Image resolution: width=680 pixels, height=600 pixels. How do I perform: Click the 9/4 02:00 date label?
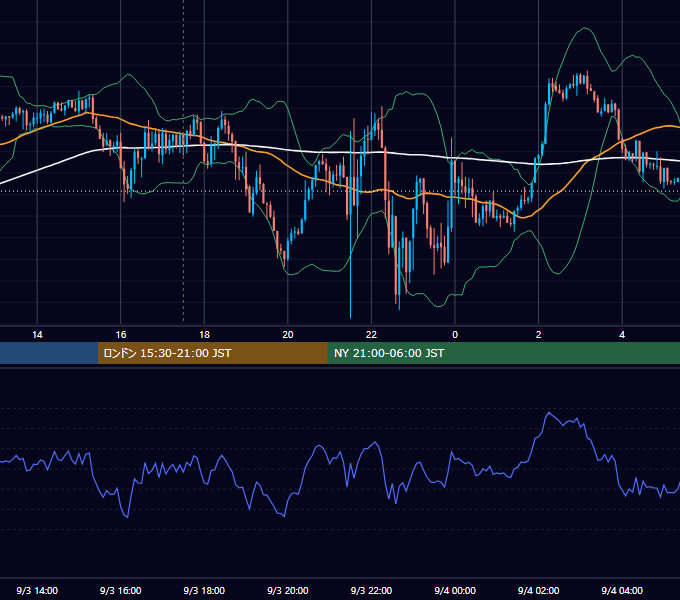(x=539, y=590)
